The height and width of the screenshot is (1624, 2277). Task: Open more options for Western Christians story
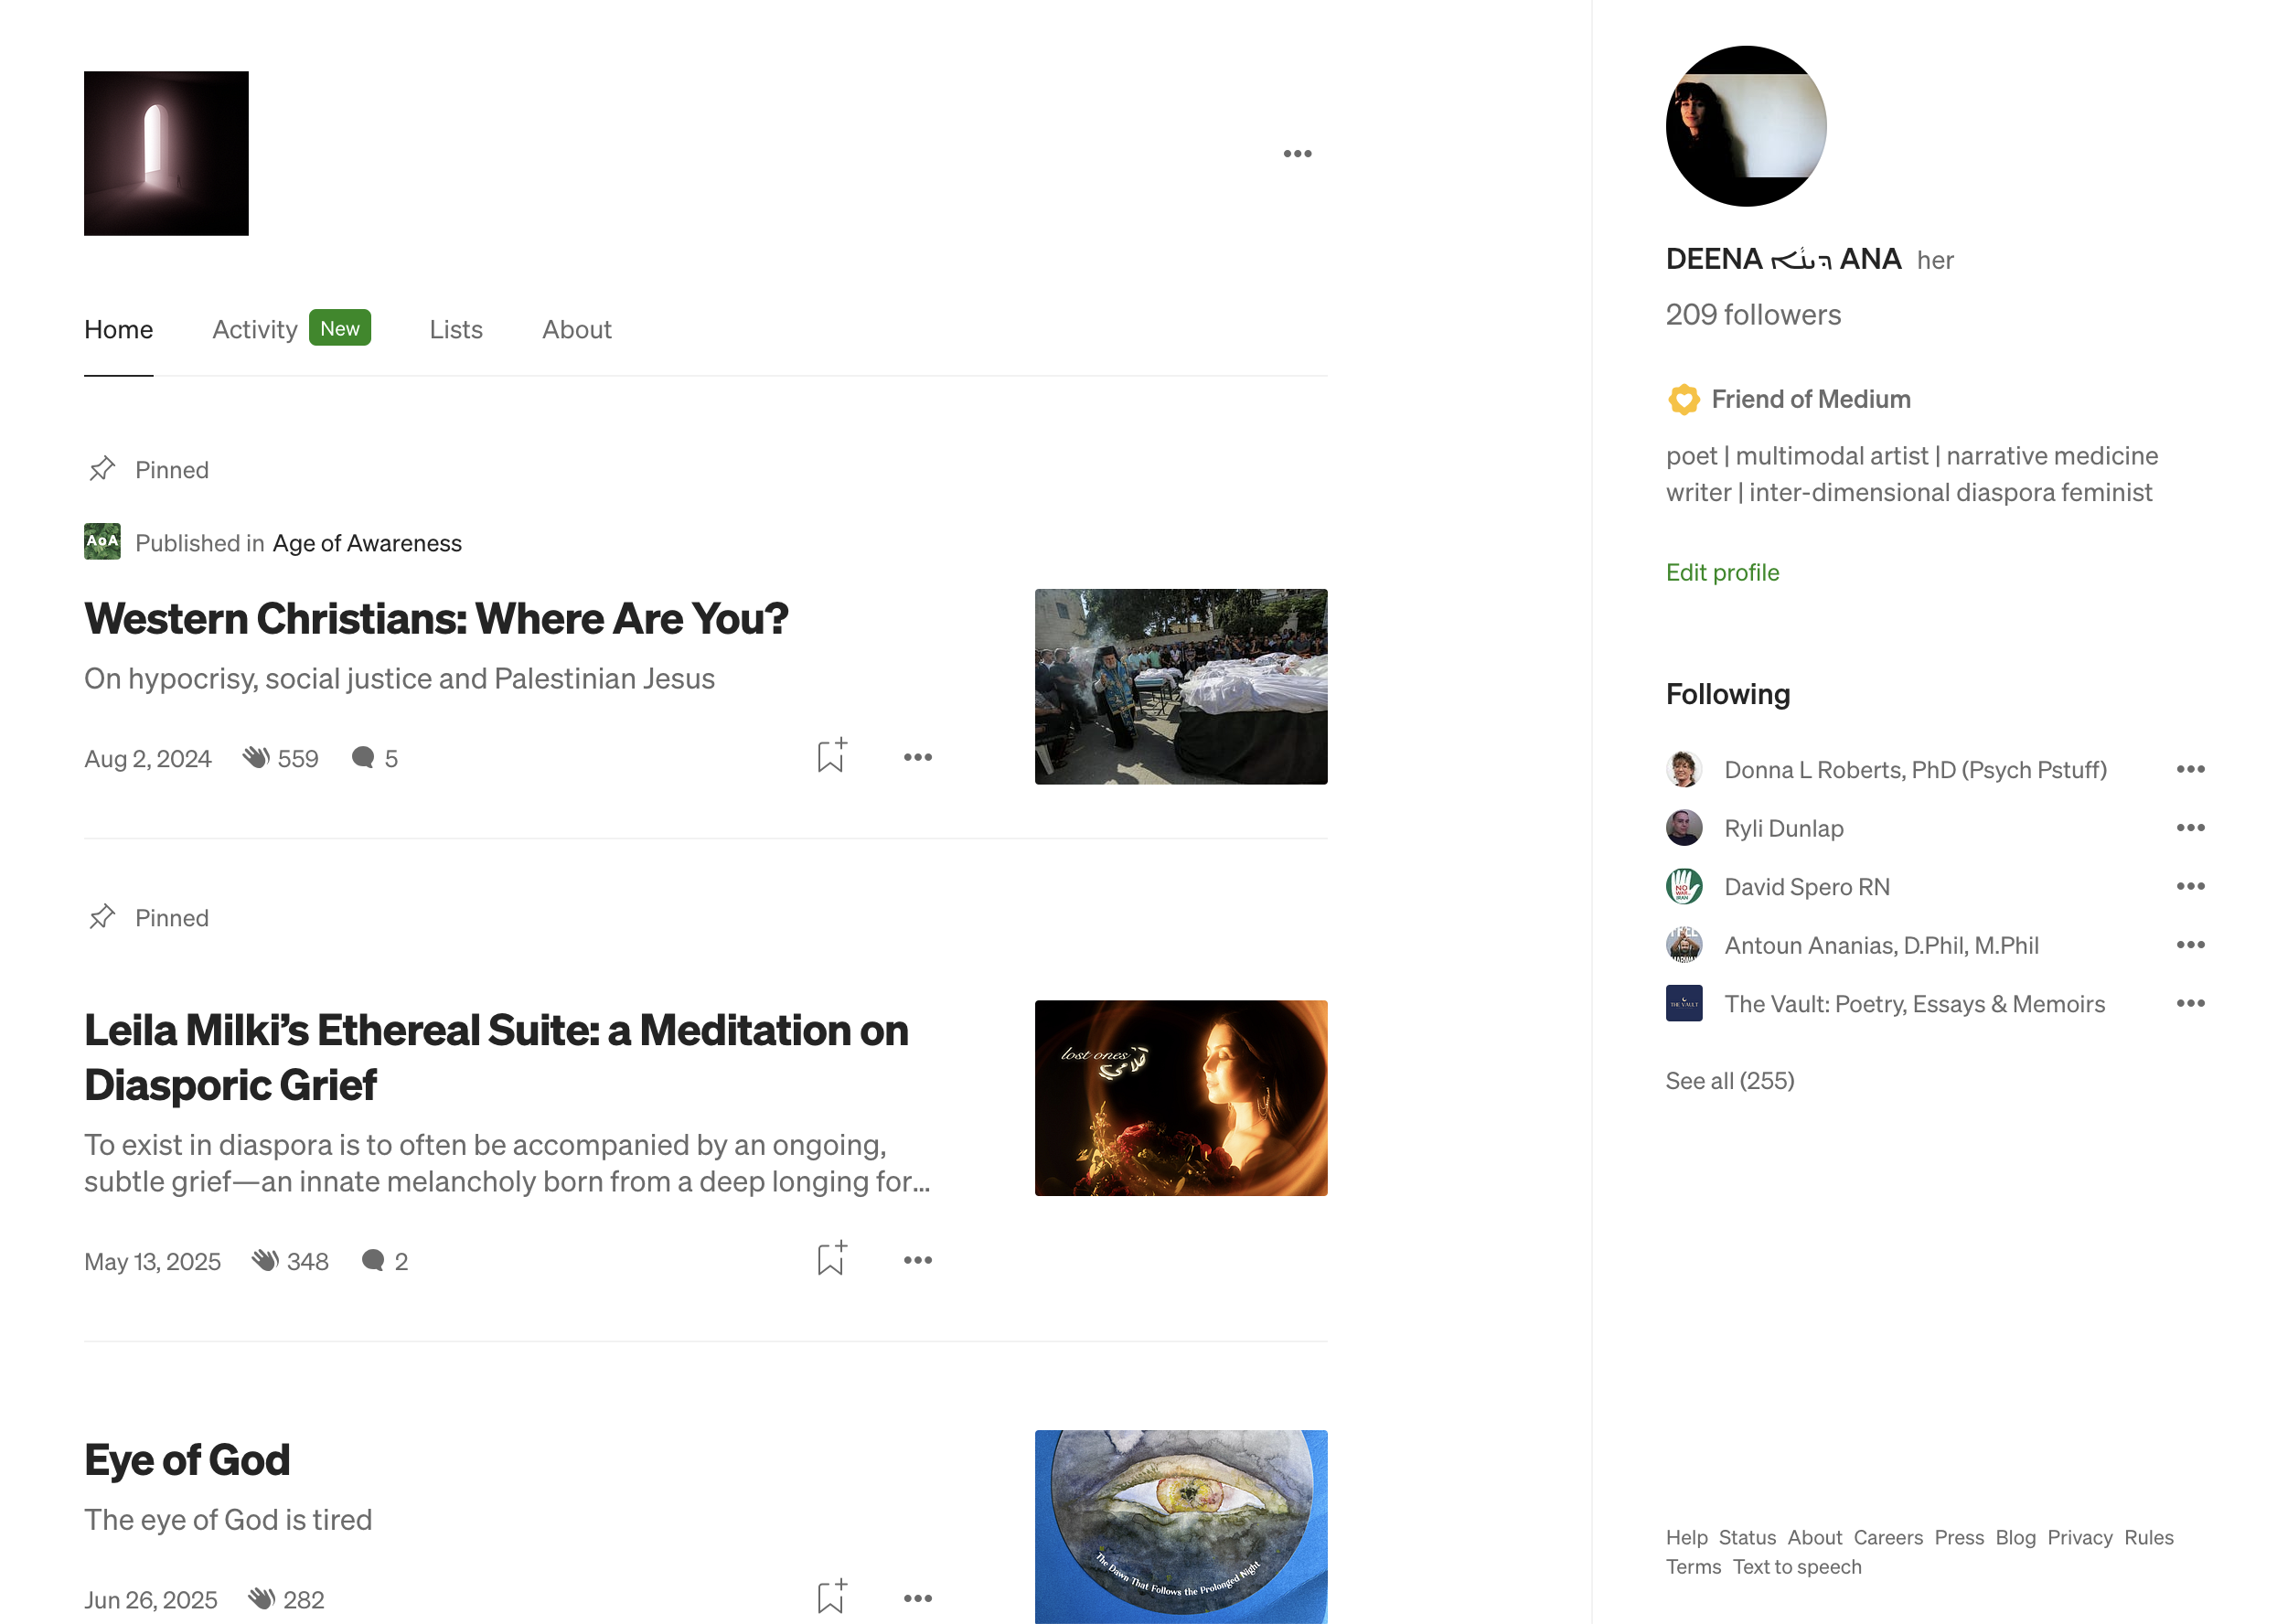tap(917, 757)
